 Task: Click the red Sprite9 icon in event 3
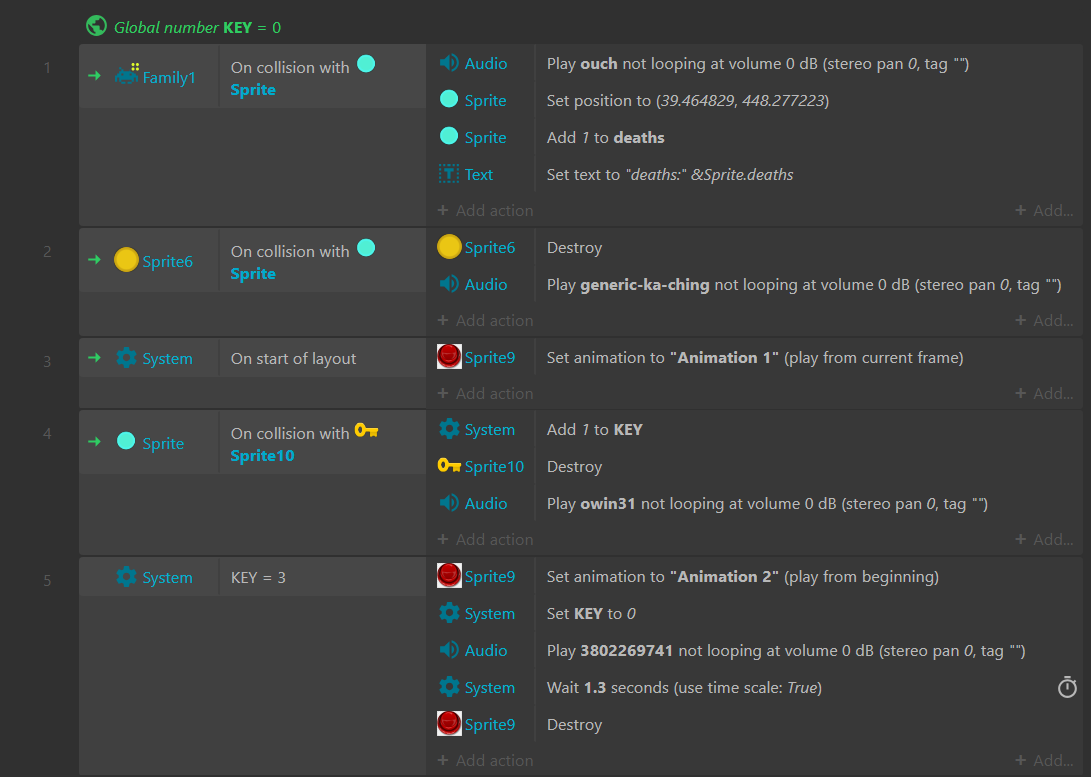[x=449, y=357]
